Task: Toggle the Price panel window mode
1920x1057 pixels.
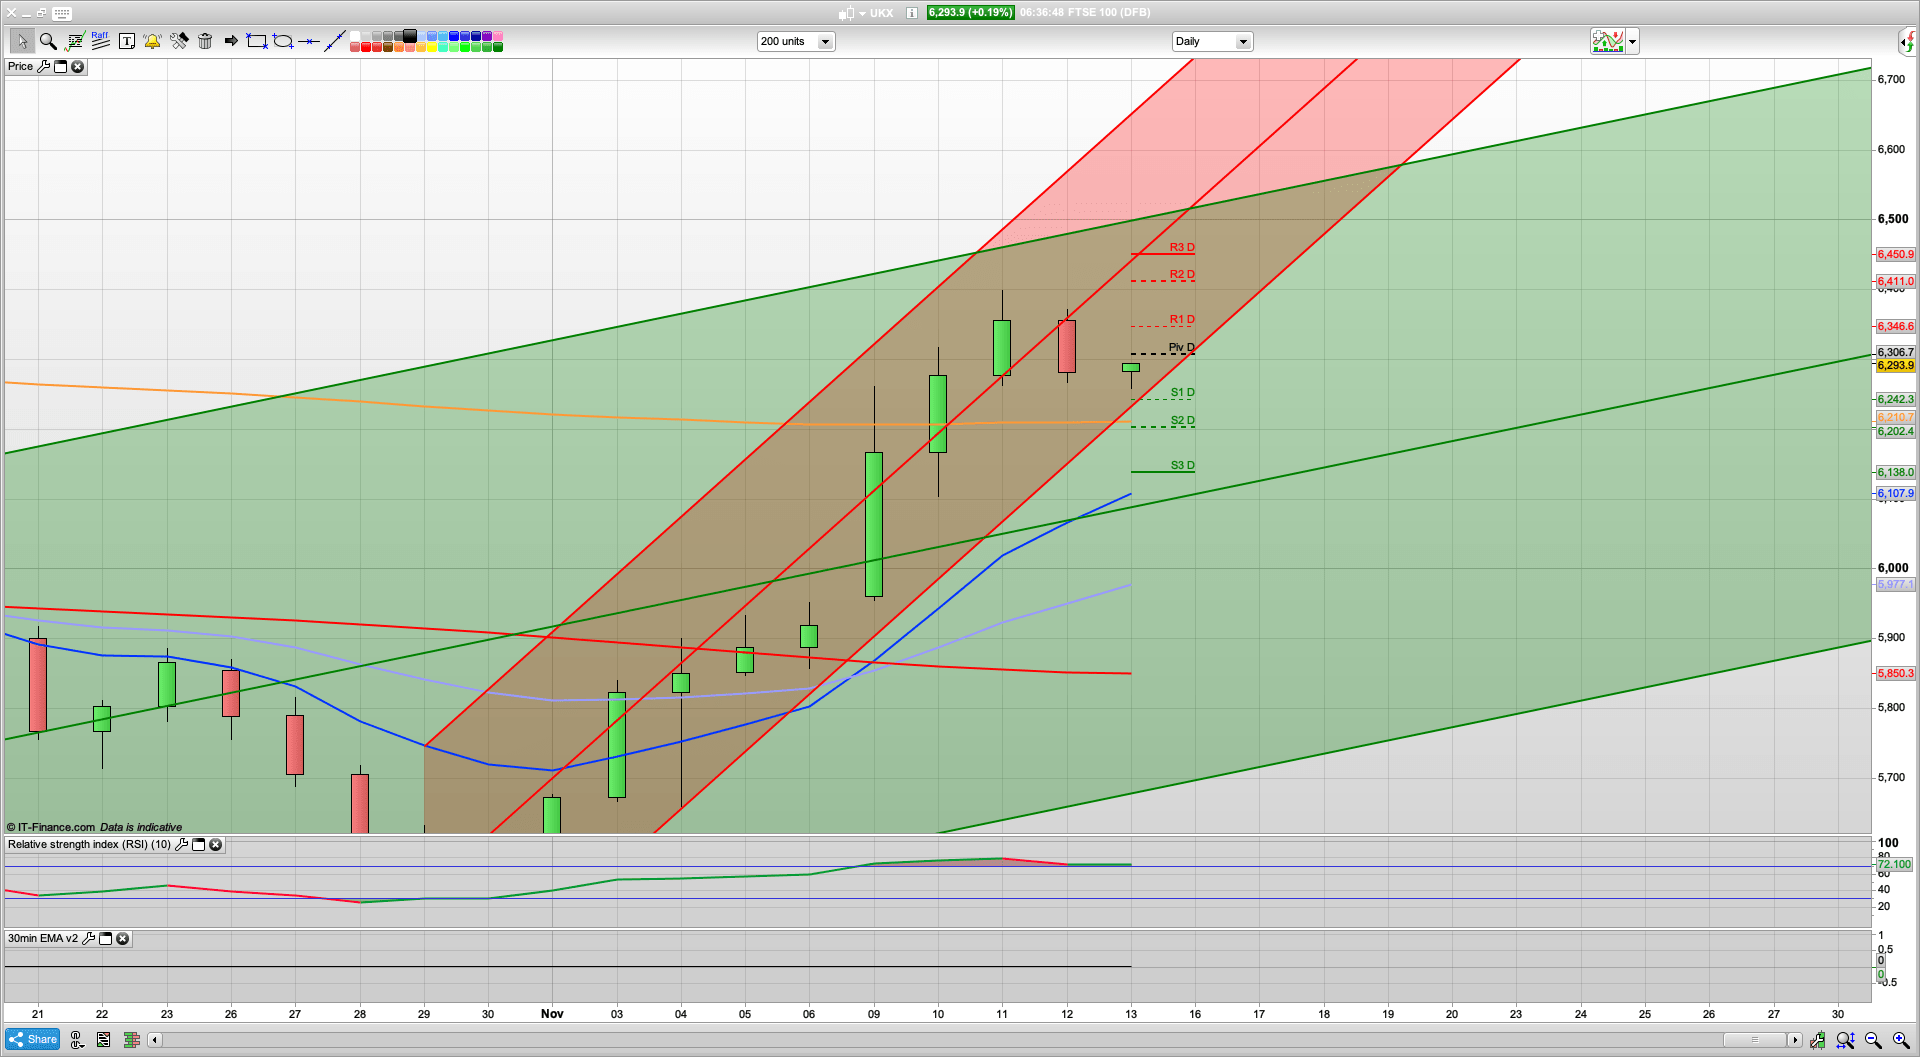Action: 61,66
